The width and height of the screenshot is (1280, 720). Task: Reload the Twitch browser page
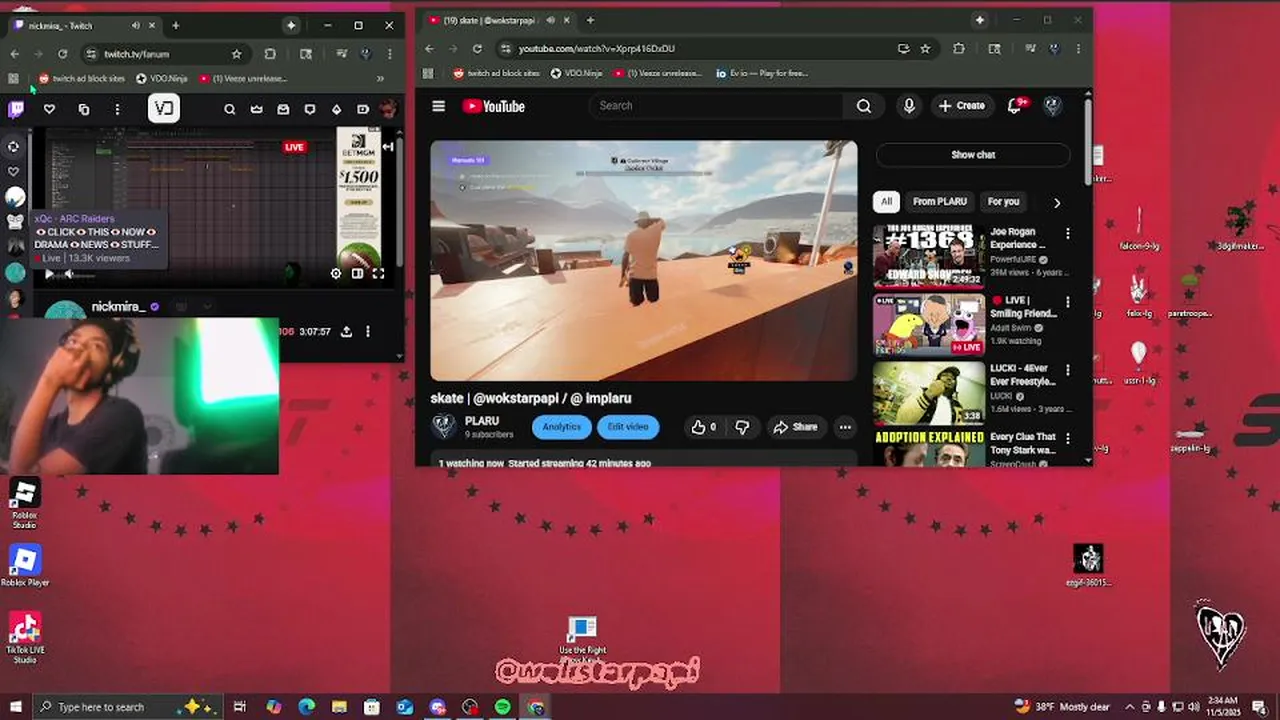(62, 54)
